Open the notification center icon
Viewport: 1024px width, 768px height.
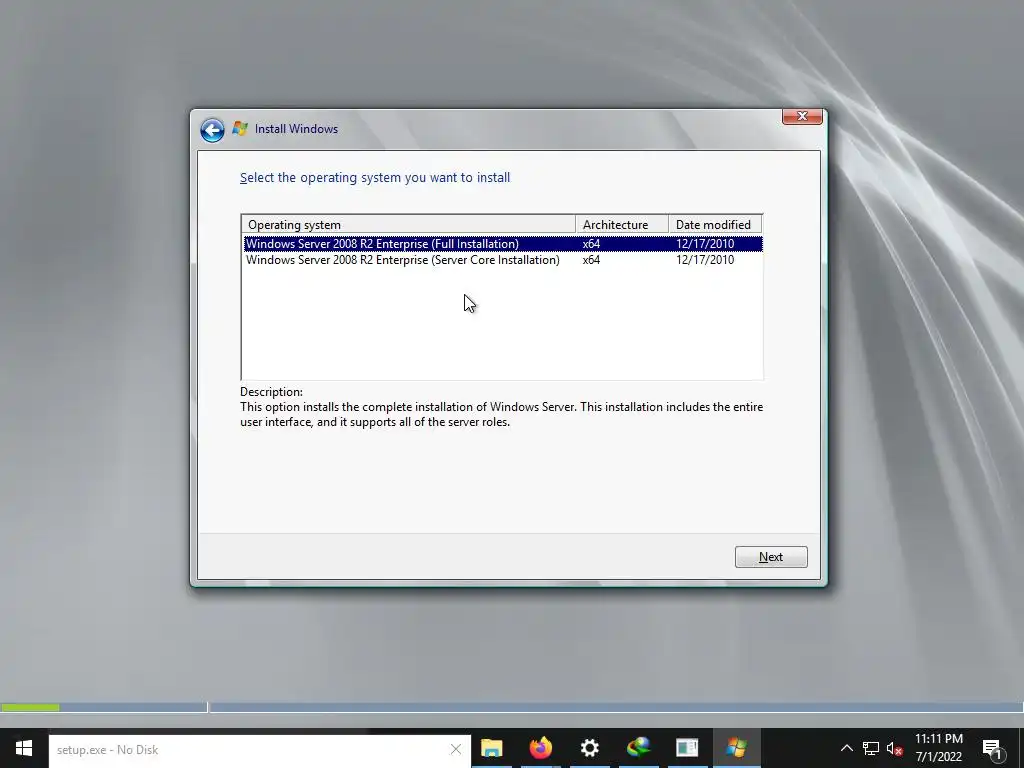tap(992, 749)
